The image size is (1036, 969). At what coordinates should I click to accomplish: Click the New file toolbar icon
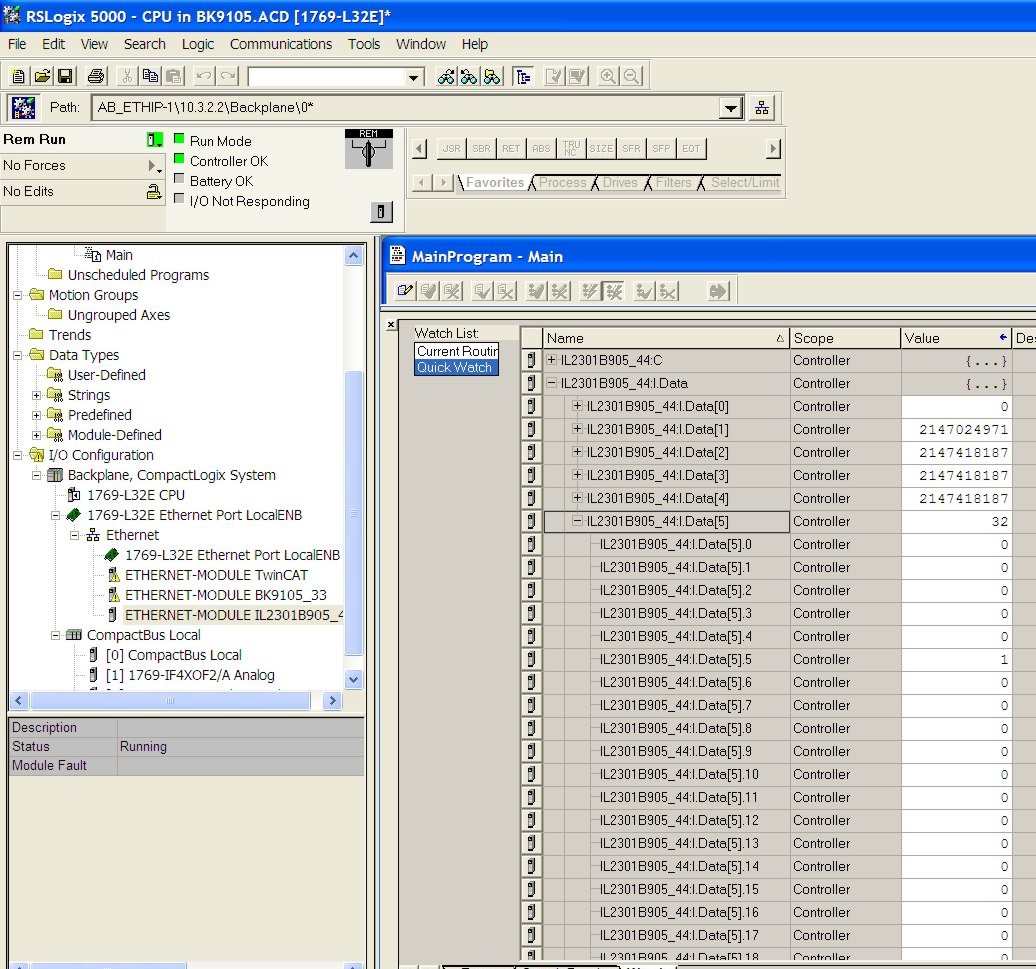[x=18, y=77]
